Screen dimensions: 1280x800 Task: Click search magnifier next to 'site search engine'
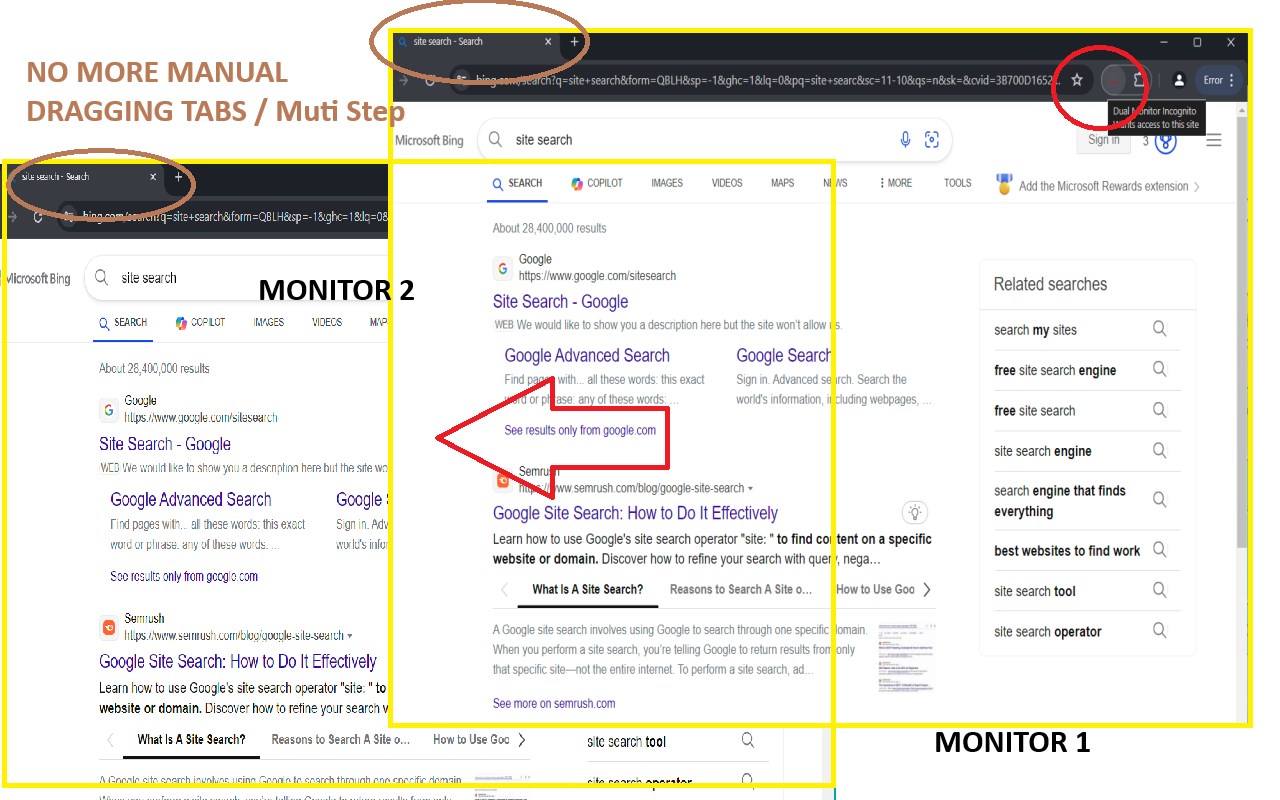[x=1160, y=450]
